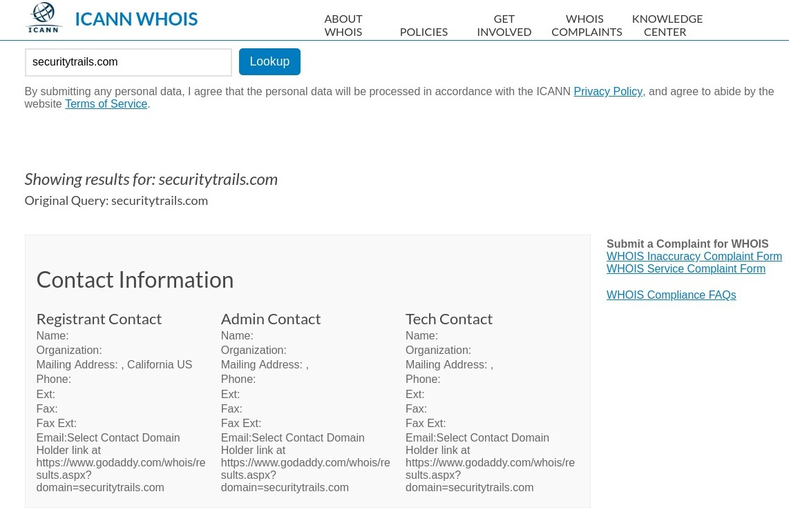Select the Admin Contact heading
Screen dimensions: 789x514
[271, 319]
